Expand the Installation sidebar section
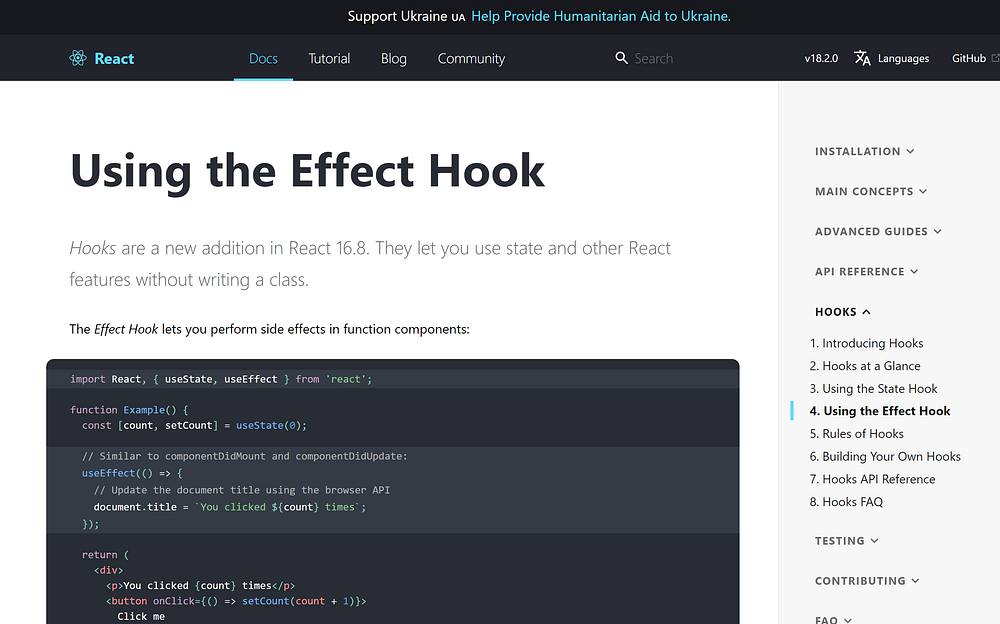 (x=865, y=151)
